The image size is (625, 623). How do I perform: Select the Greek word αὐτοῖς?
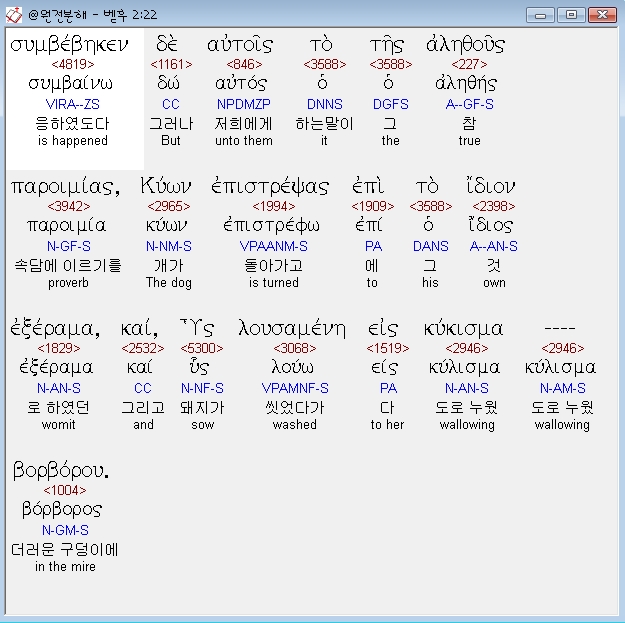pyautogui.click(x=240, y=45)
